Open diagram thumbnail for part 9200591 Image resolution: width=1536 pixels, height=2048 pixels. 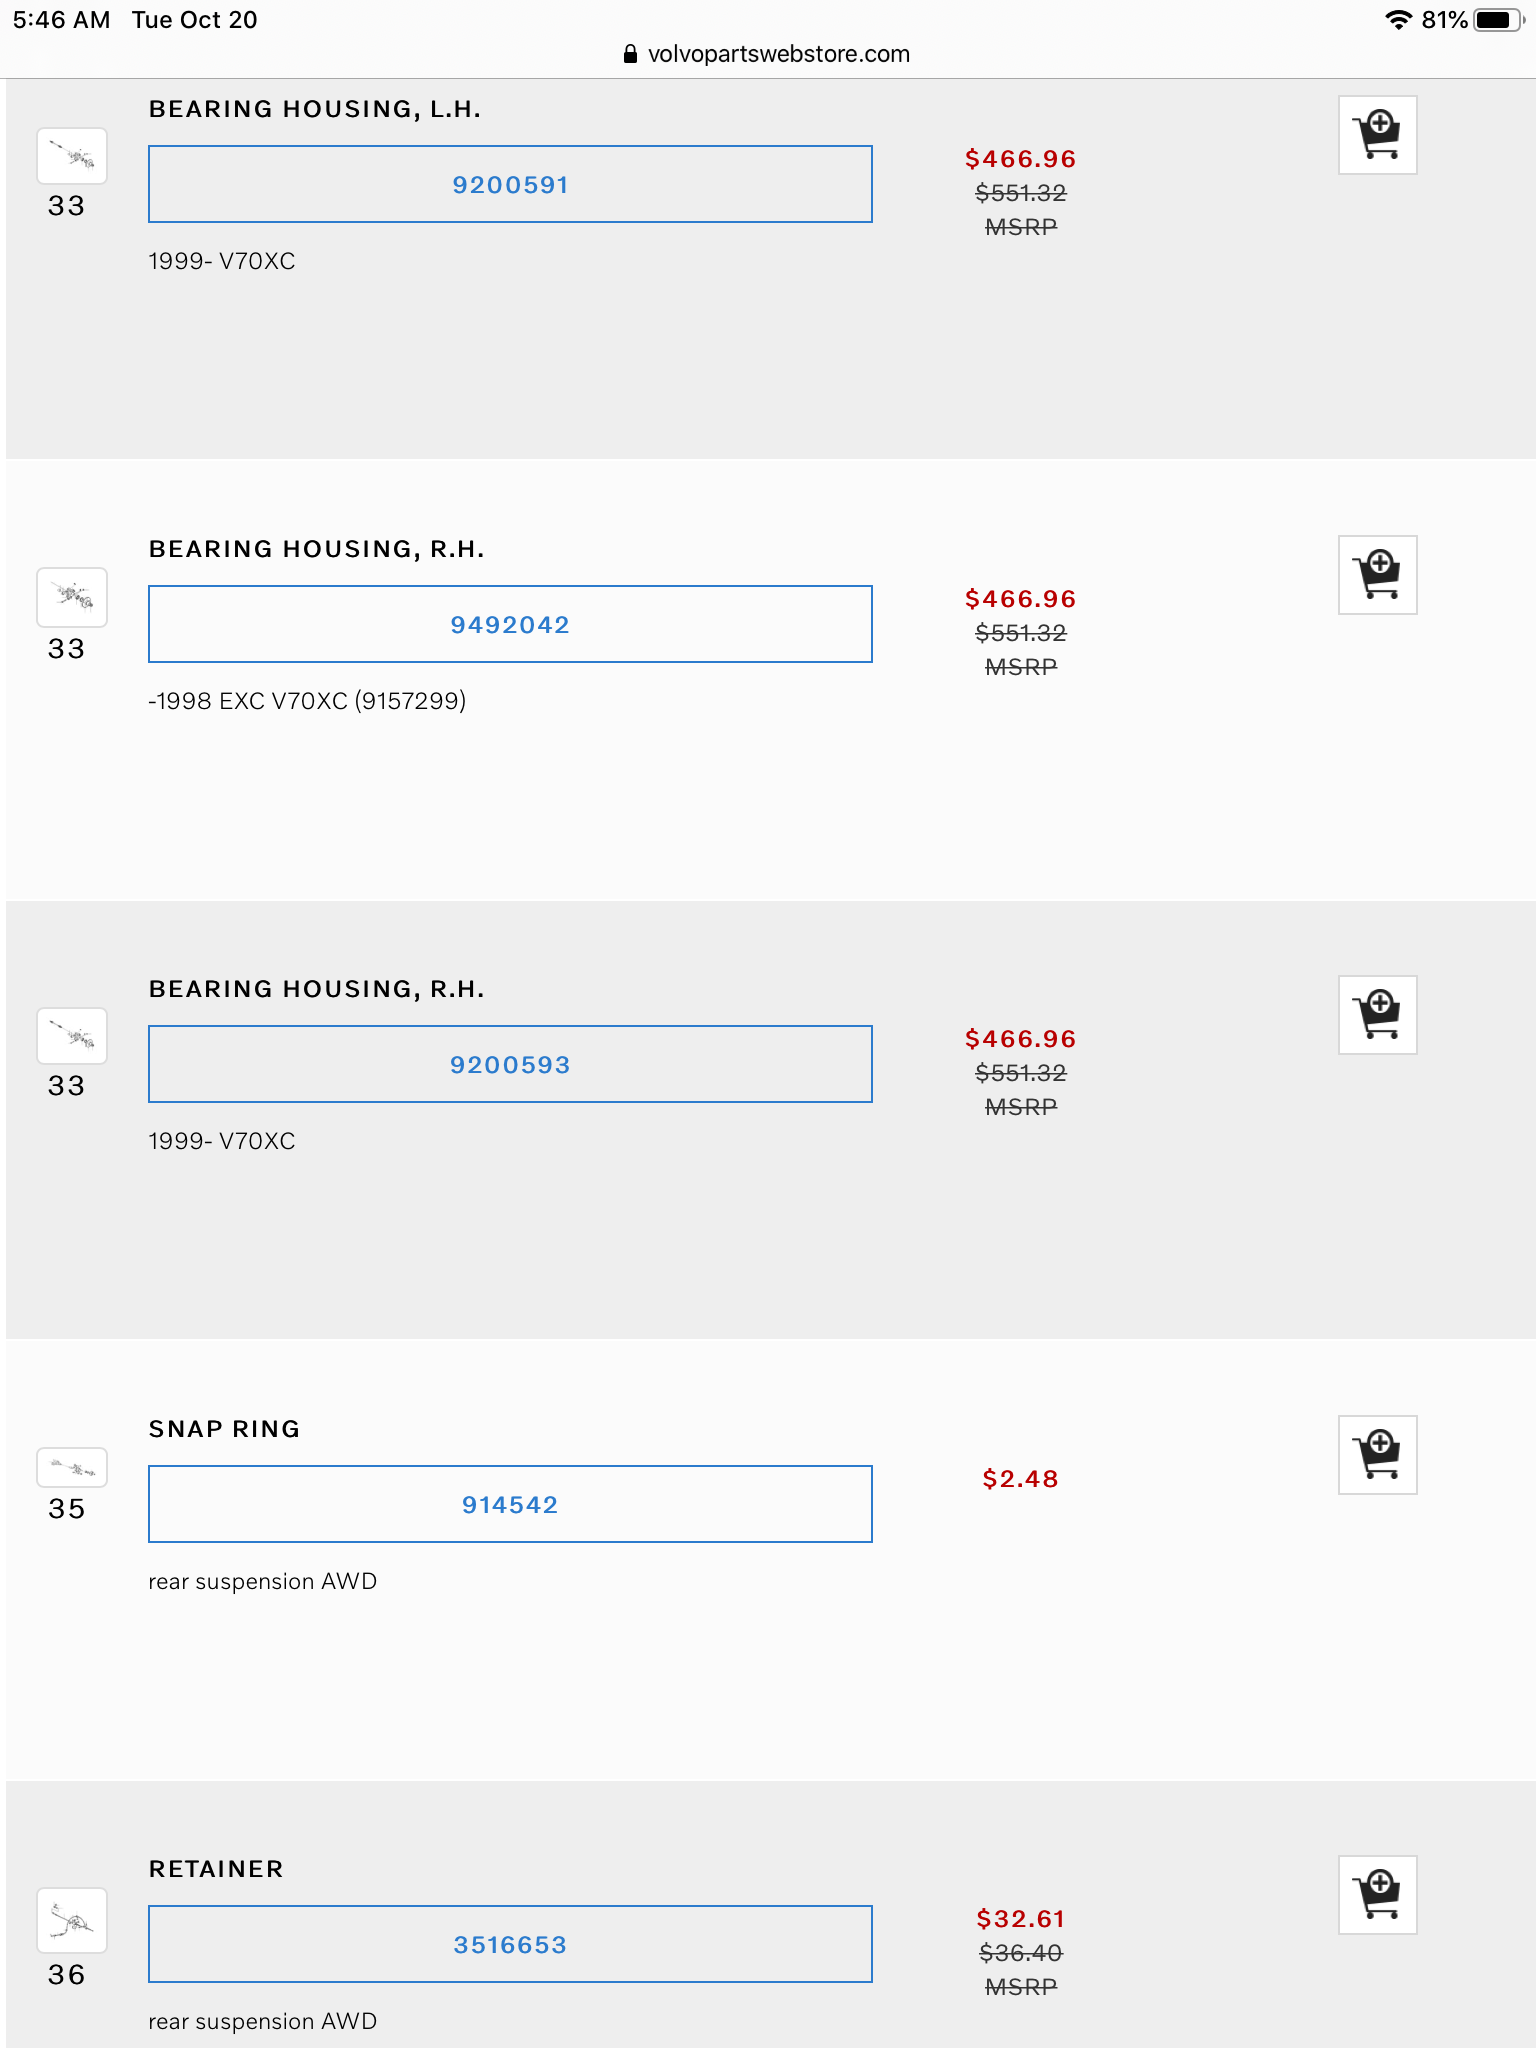(72, 156)
